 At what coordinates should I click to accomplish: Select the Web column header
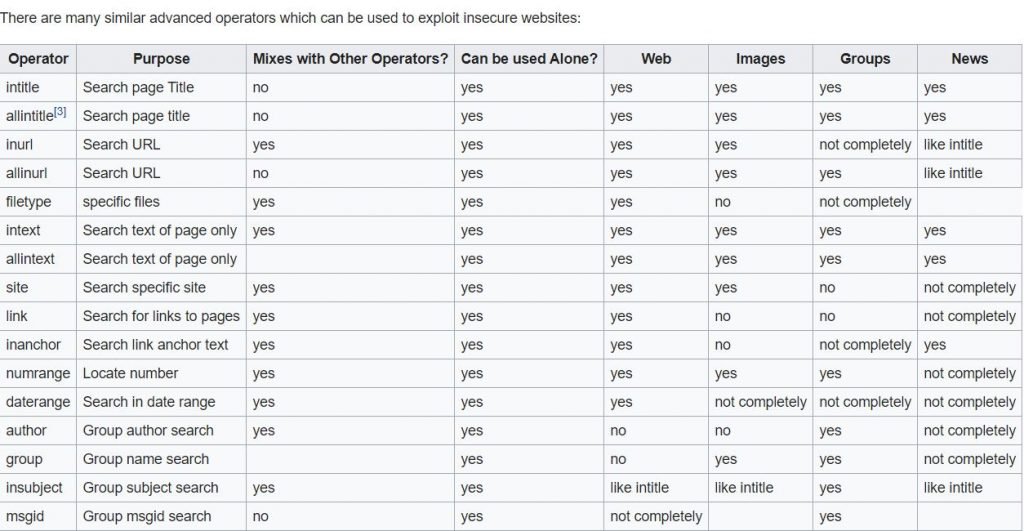coord(656,59)
